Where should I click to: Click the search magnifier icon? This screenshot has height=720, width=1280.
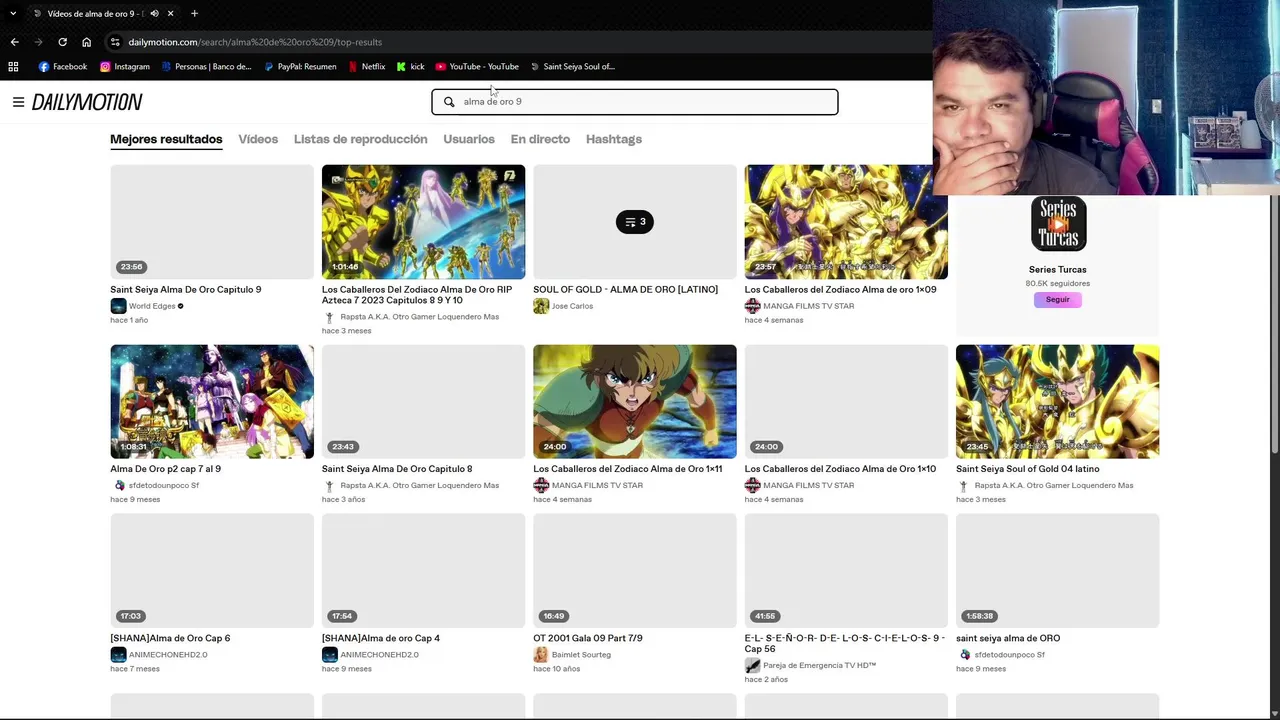point(449,102)
